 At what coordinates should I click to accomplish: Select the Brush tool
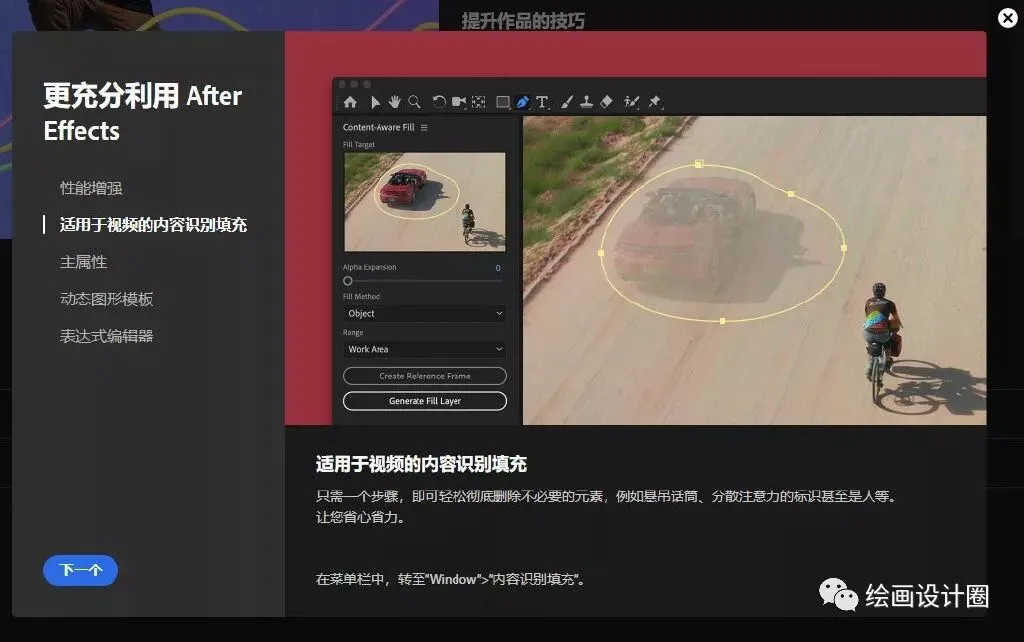click(567, 102)
